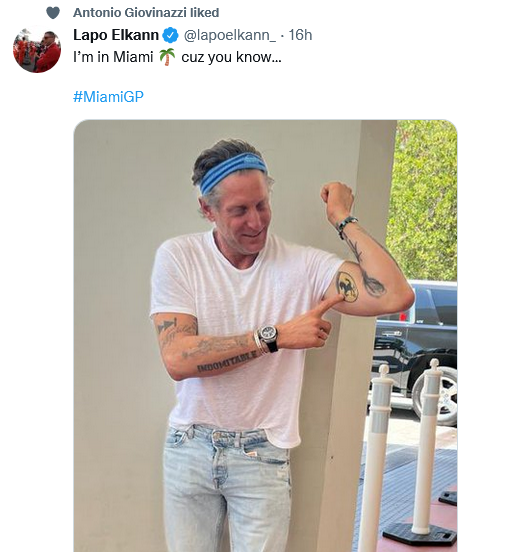Click the blue striped headband in the photo
The height and width of the screenshot is (552, 525).
233,172
